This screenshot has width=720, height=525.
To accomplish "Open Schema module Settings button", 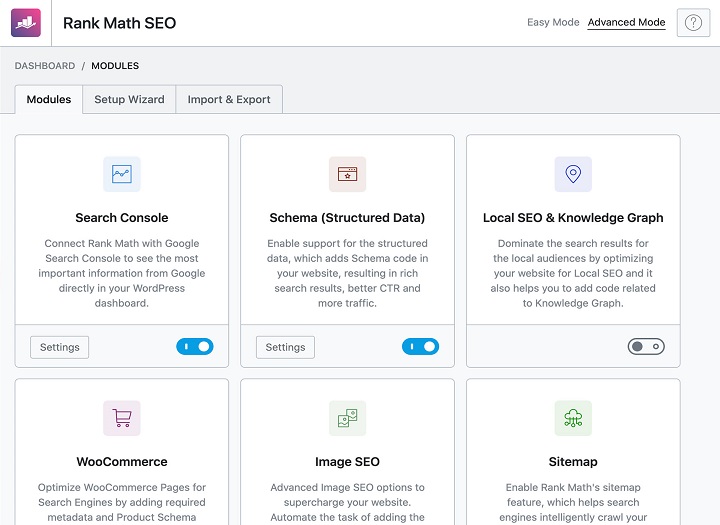I will [x=285, y=347].
